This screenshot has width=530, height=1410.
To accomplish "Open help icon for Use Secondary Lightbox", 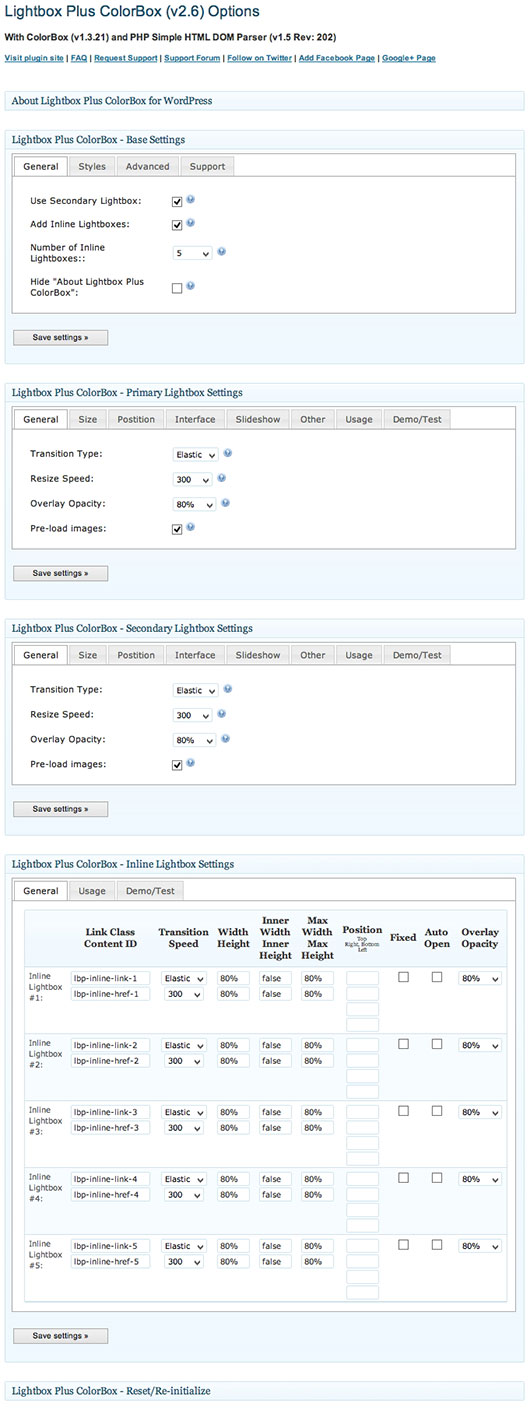I will tap(190, 200).
